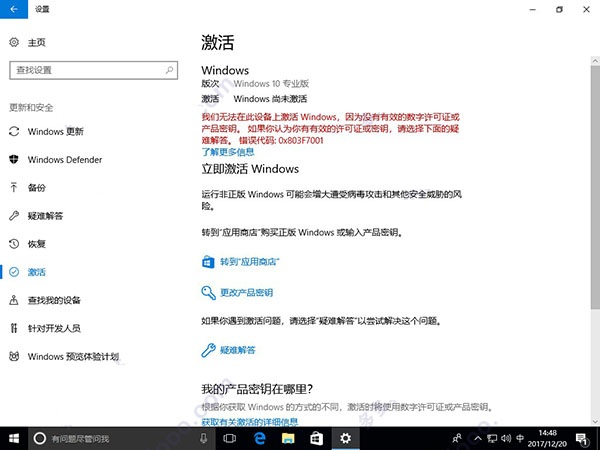Open Microsoft Store from taskbar
Image resolution: width=600 pixels, height=450 pixels.
click(316, 439)
